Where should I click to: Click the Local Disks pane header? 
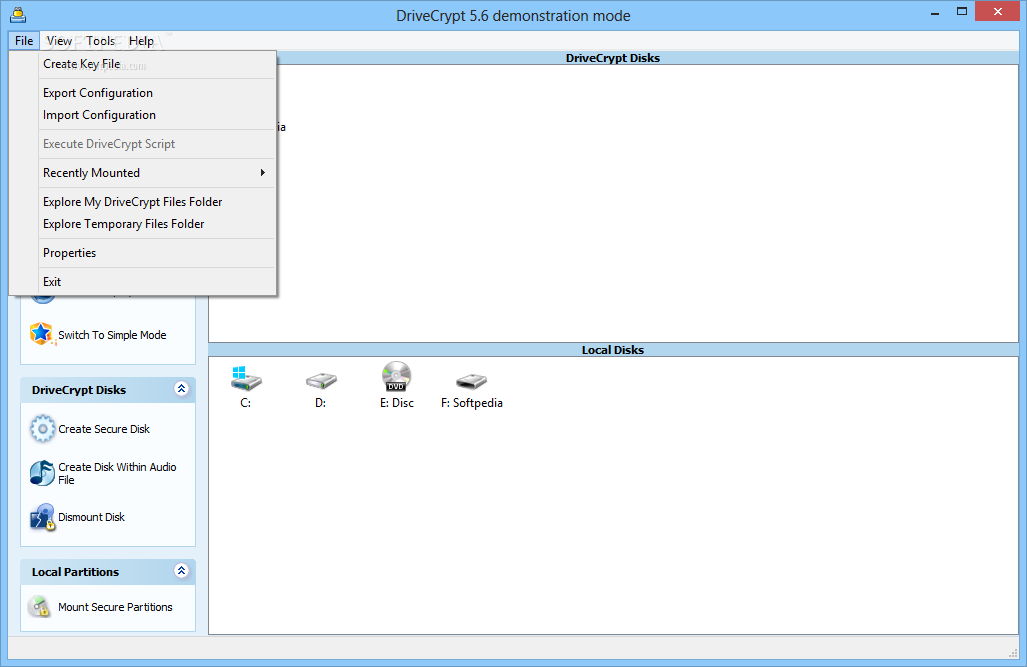click(x=613, y=350)
